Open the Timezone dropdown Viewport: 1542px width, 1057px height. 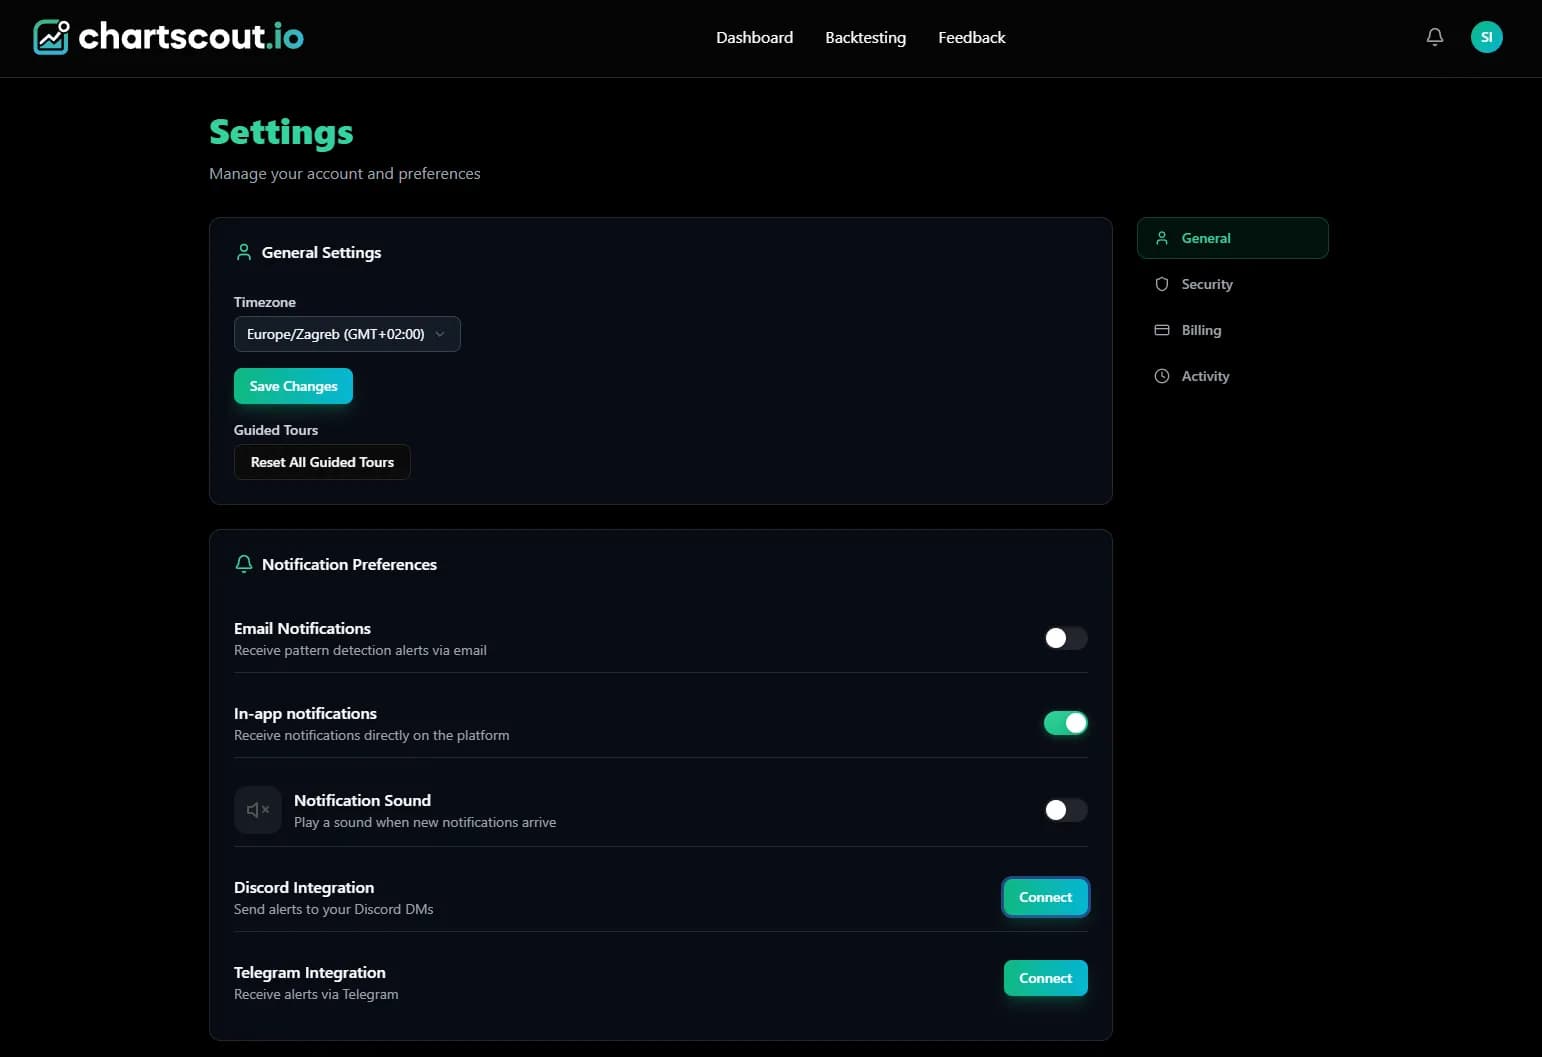(x=347, y=334)
